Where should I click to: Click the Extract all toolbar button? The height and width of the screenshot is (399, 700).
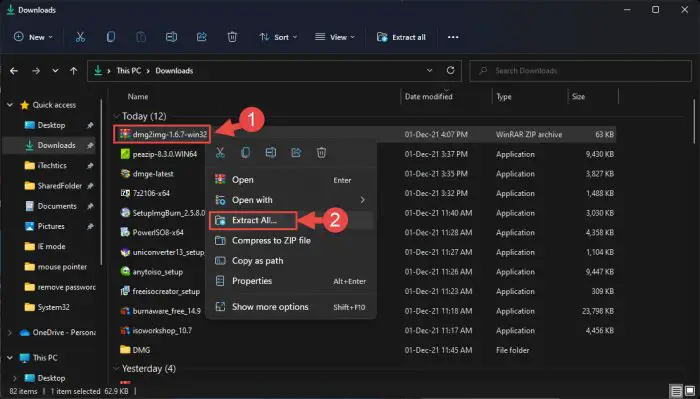(x=401, y=37)
